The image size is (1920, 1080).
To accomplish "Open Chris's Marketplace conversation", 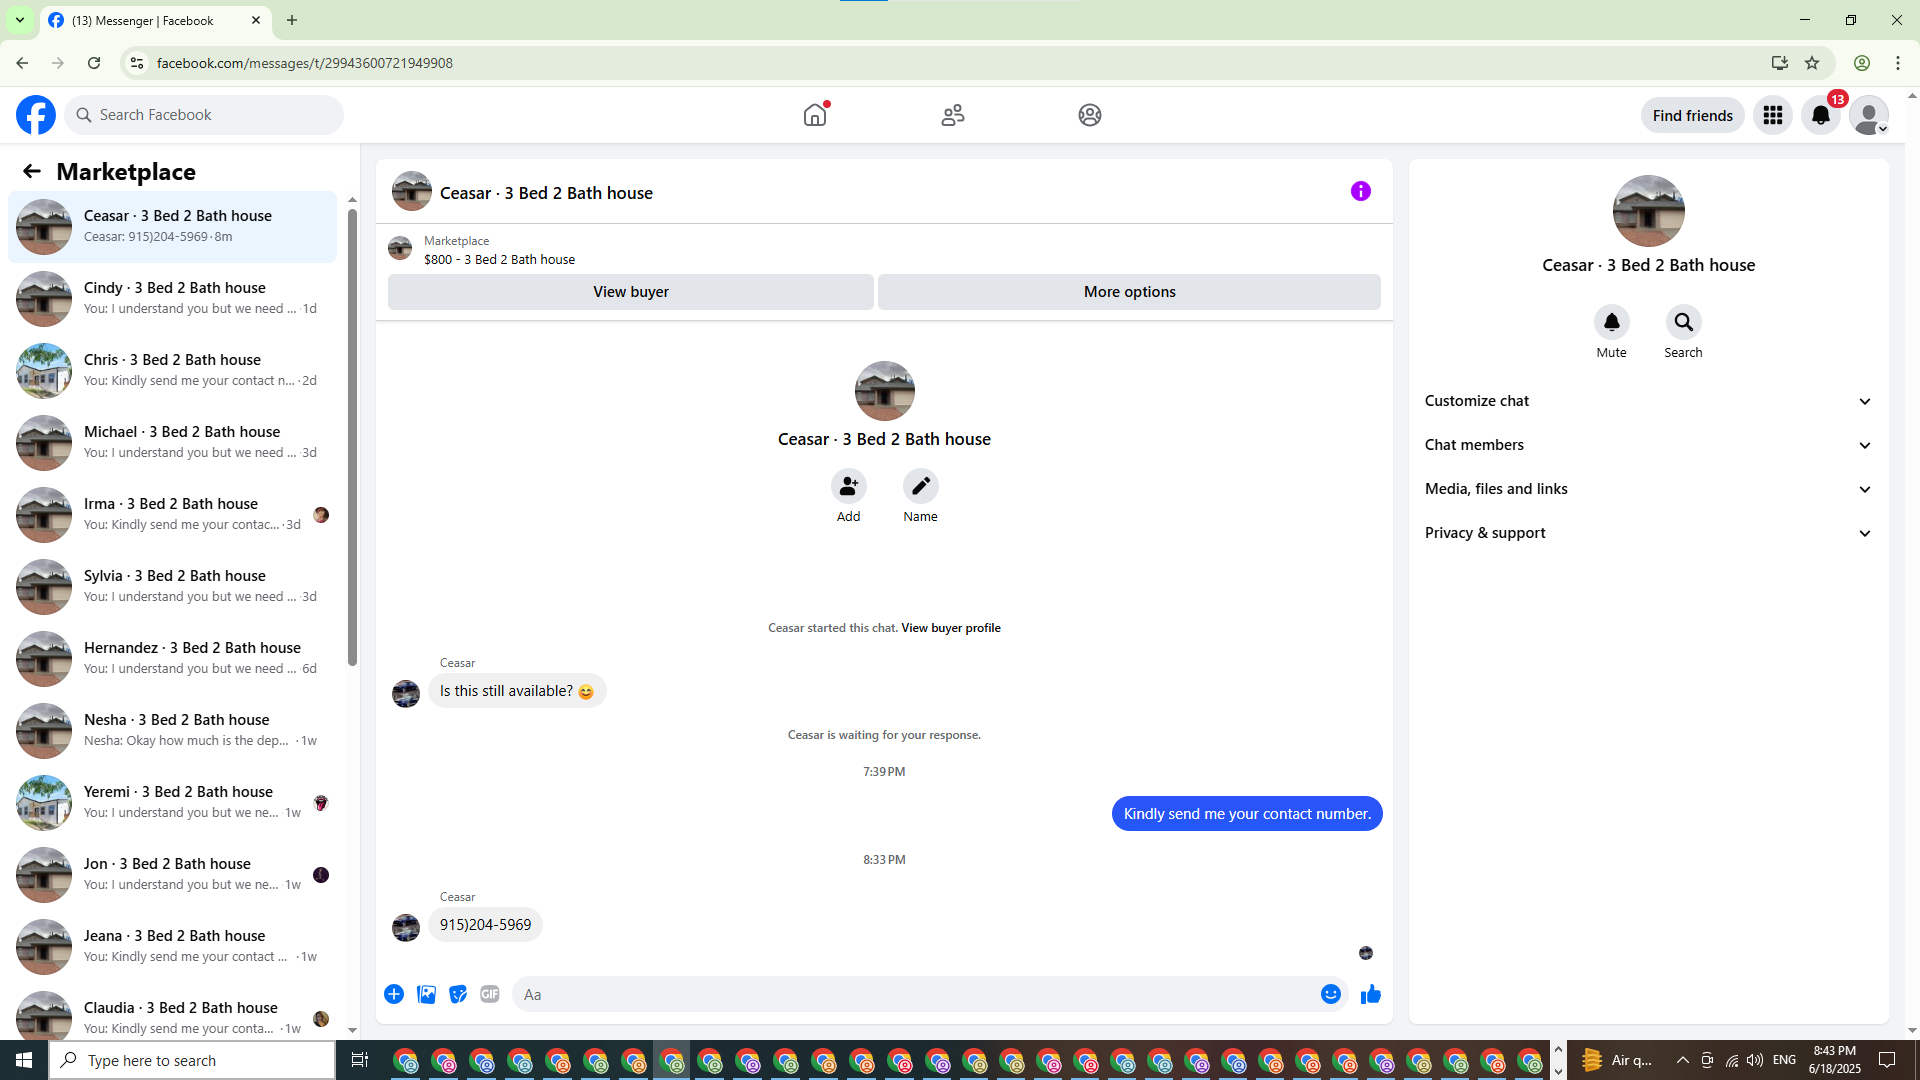I will pos(172,370).
